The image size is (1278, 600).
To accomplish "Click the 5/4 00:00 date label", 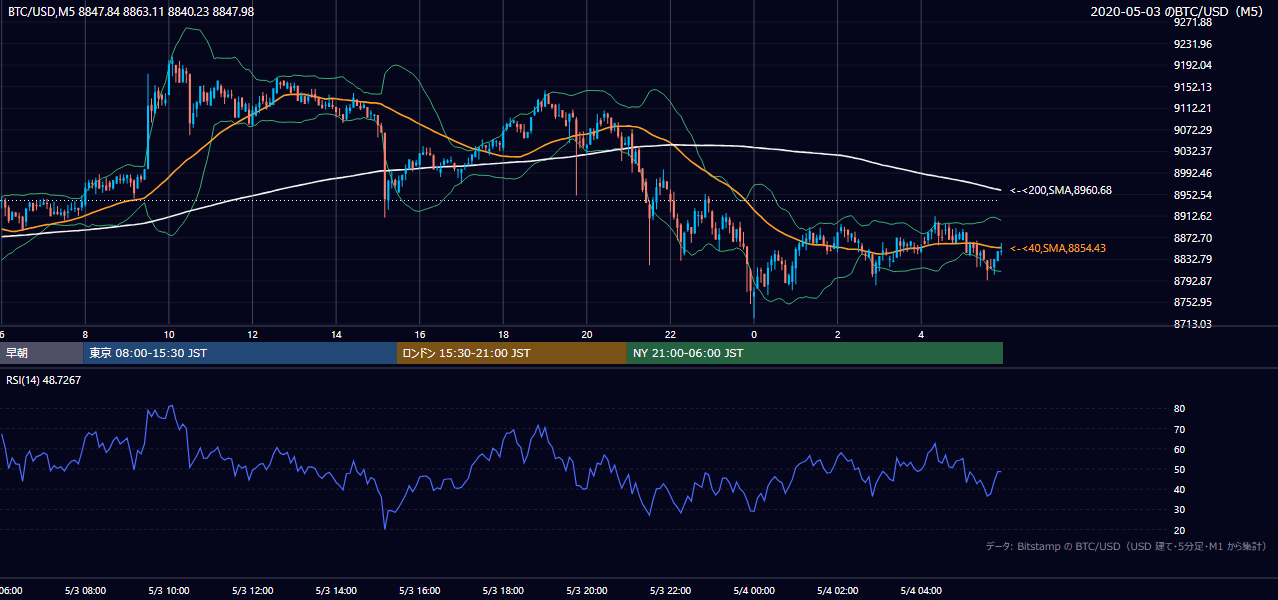I will pos(754,591).
